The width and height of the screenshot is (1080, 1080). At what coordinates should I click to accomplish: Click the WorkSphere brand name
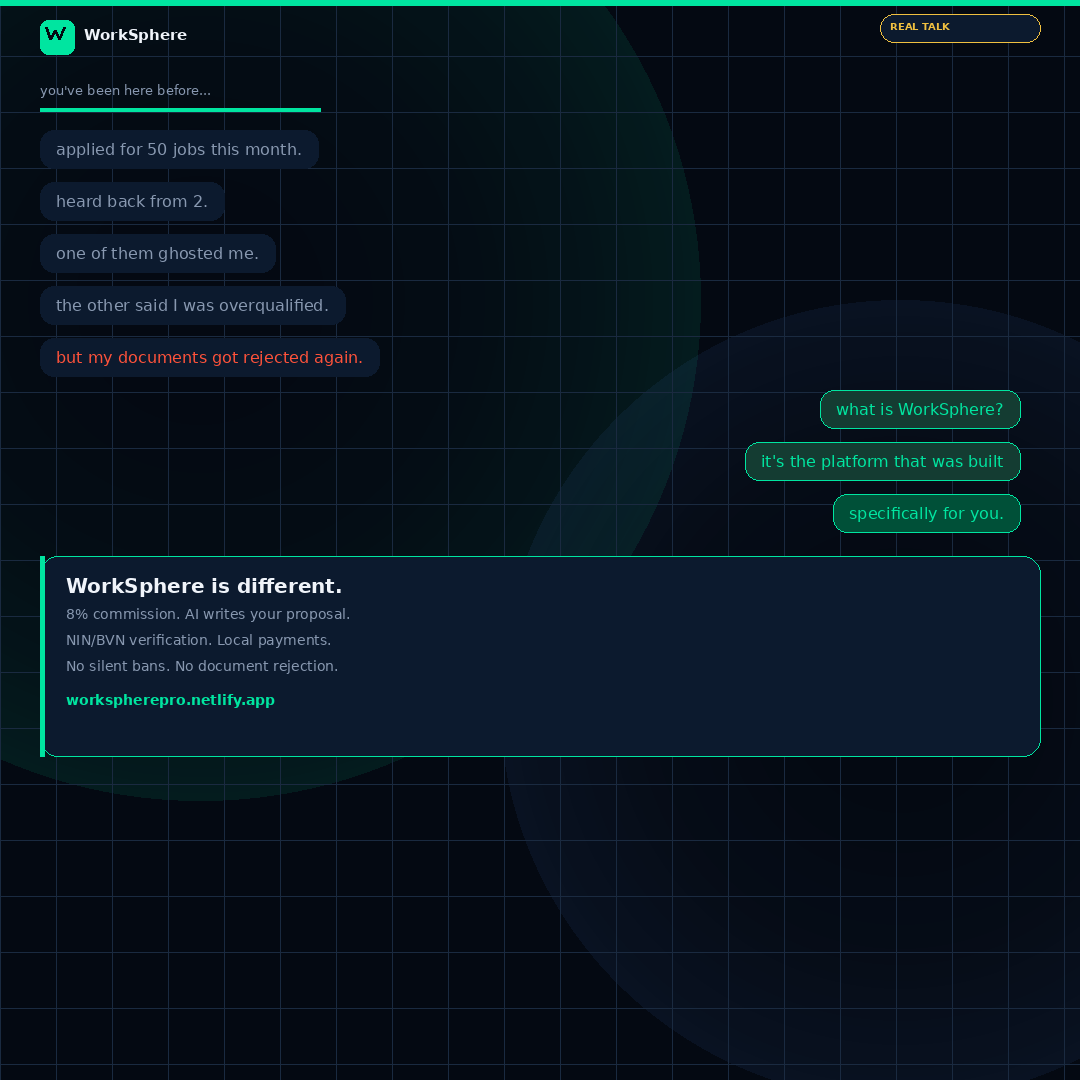click(x=135, y=35)
